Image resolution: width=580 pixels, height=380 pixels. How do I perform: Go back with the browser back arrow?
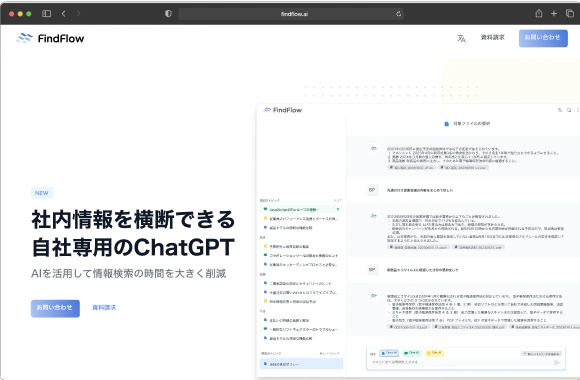pyautogui.click(x=64, y=14)
